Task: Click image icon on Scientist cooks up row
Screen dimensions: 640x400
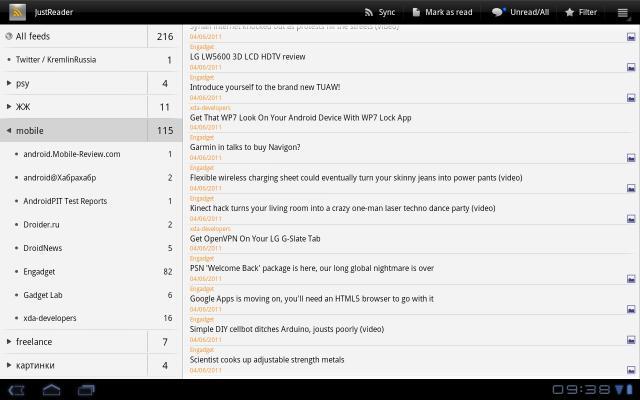Action: 631,370
